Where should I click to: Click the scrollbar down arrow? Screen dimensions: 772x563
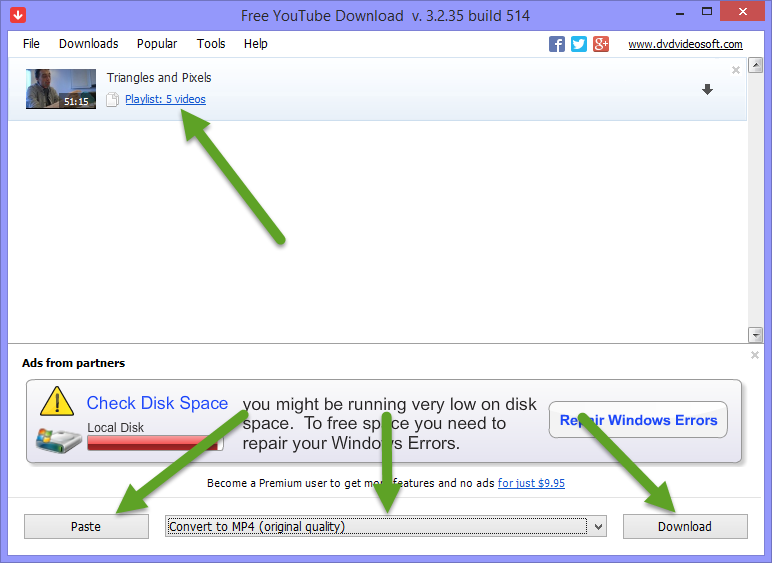755,335
